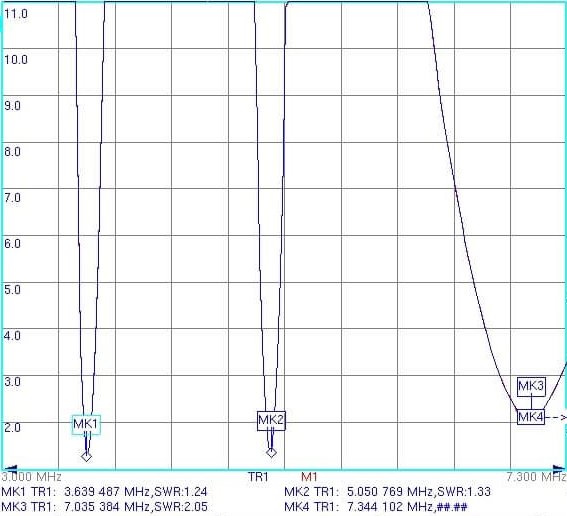The image size is (567, 516).
Task: Click the MK3 readout 7.035 384 MHz, SWR:2.05
Action: tap(104, 507)
